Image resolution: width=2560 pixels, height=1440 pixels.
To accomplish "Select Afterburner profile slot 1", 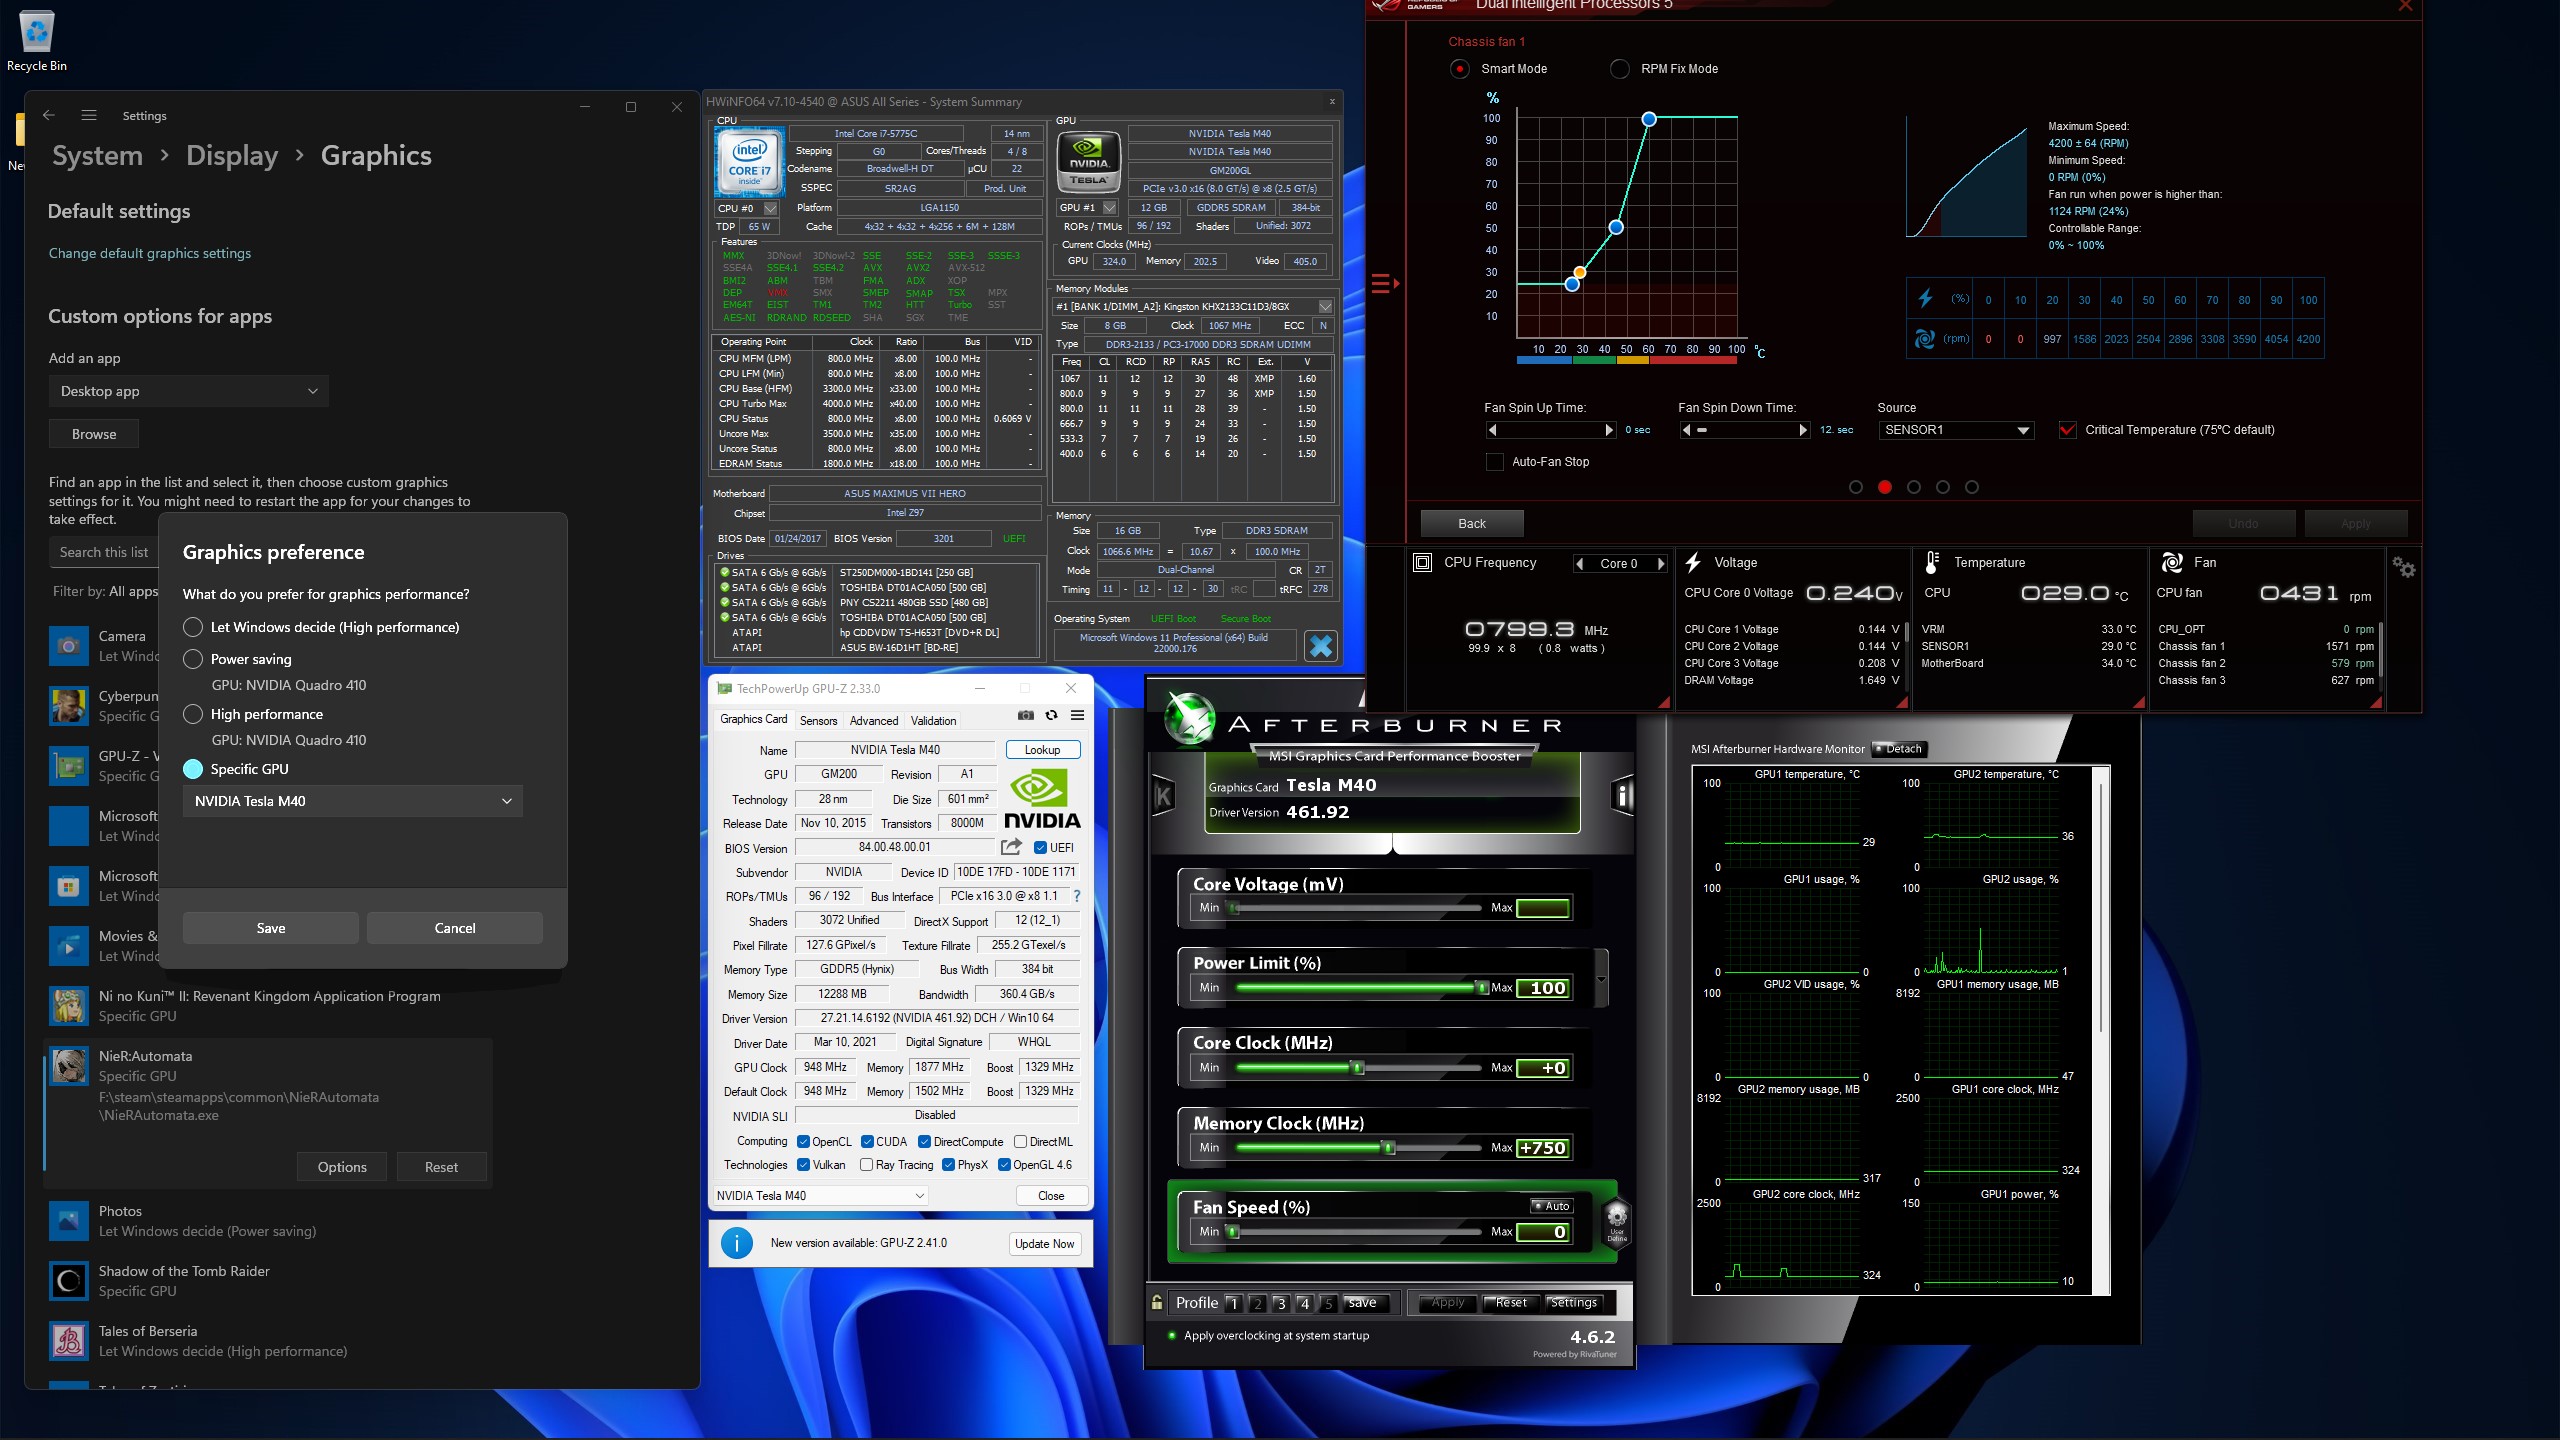I will coord(1233,1303).
